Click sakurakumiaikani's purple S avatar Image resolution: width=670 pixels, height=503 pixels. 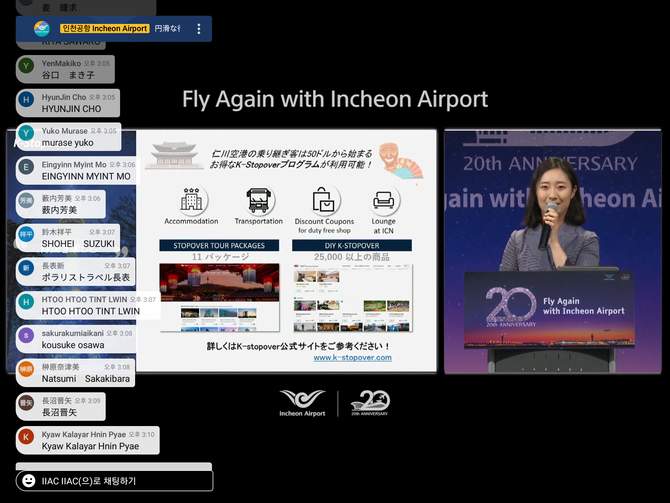coord(27,335)
